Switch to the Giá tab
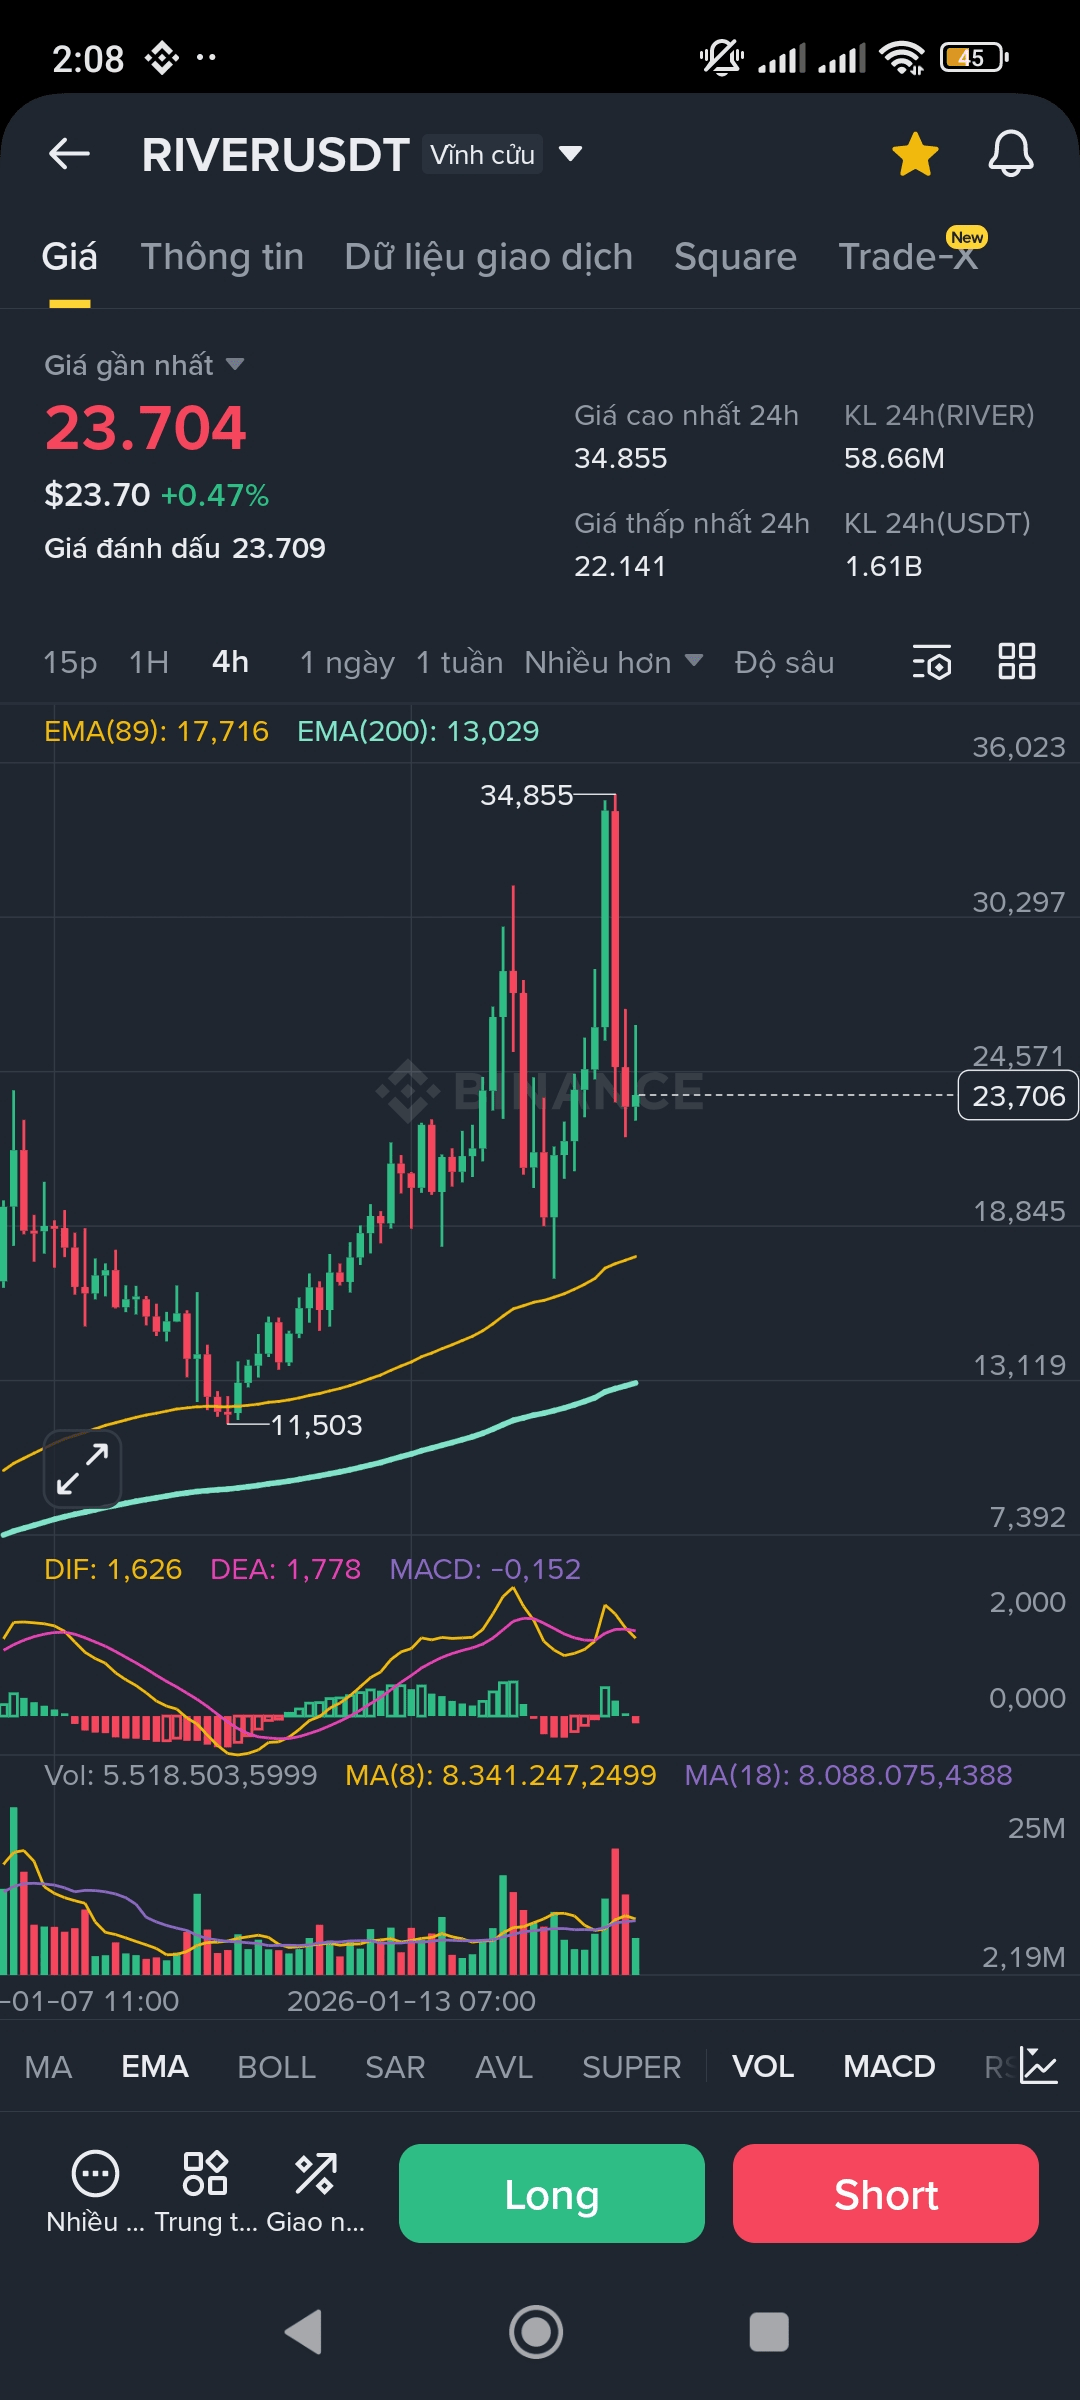The height and width of the screenshot is (2400, 1080). (x=70, y=257)
